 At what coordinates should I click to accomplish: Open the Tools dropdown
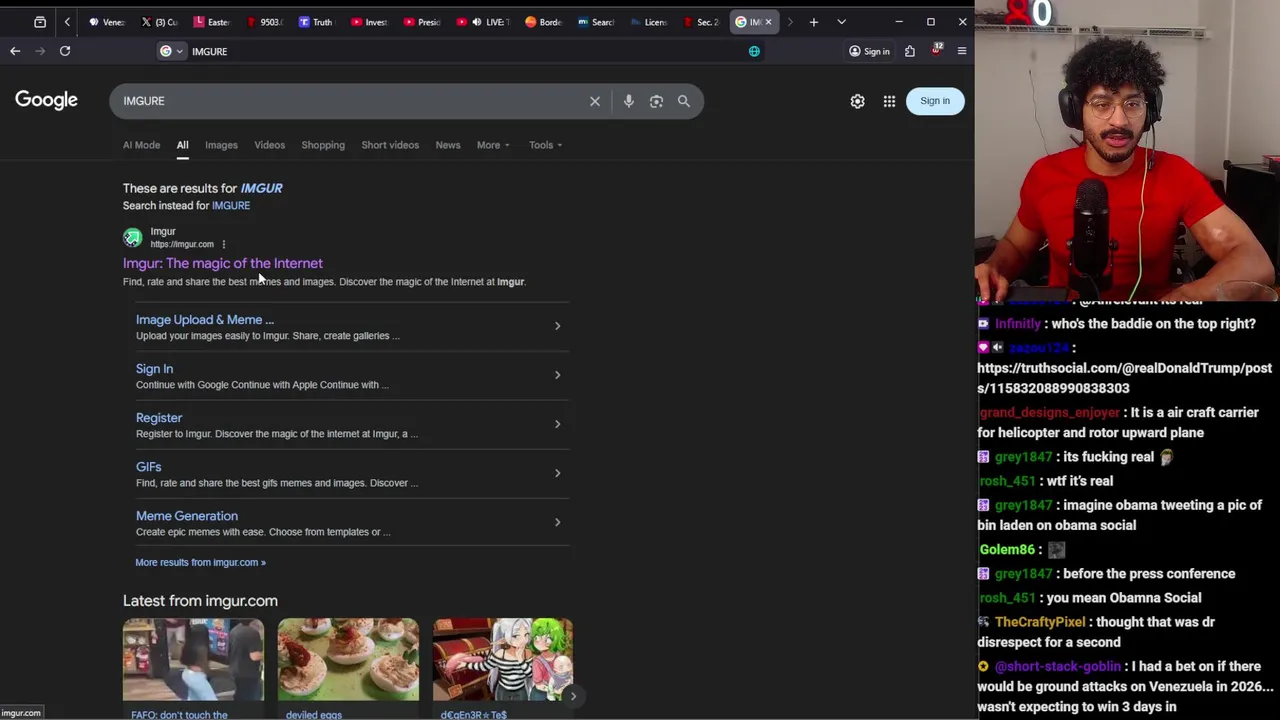pos(545,145)
